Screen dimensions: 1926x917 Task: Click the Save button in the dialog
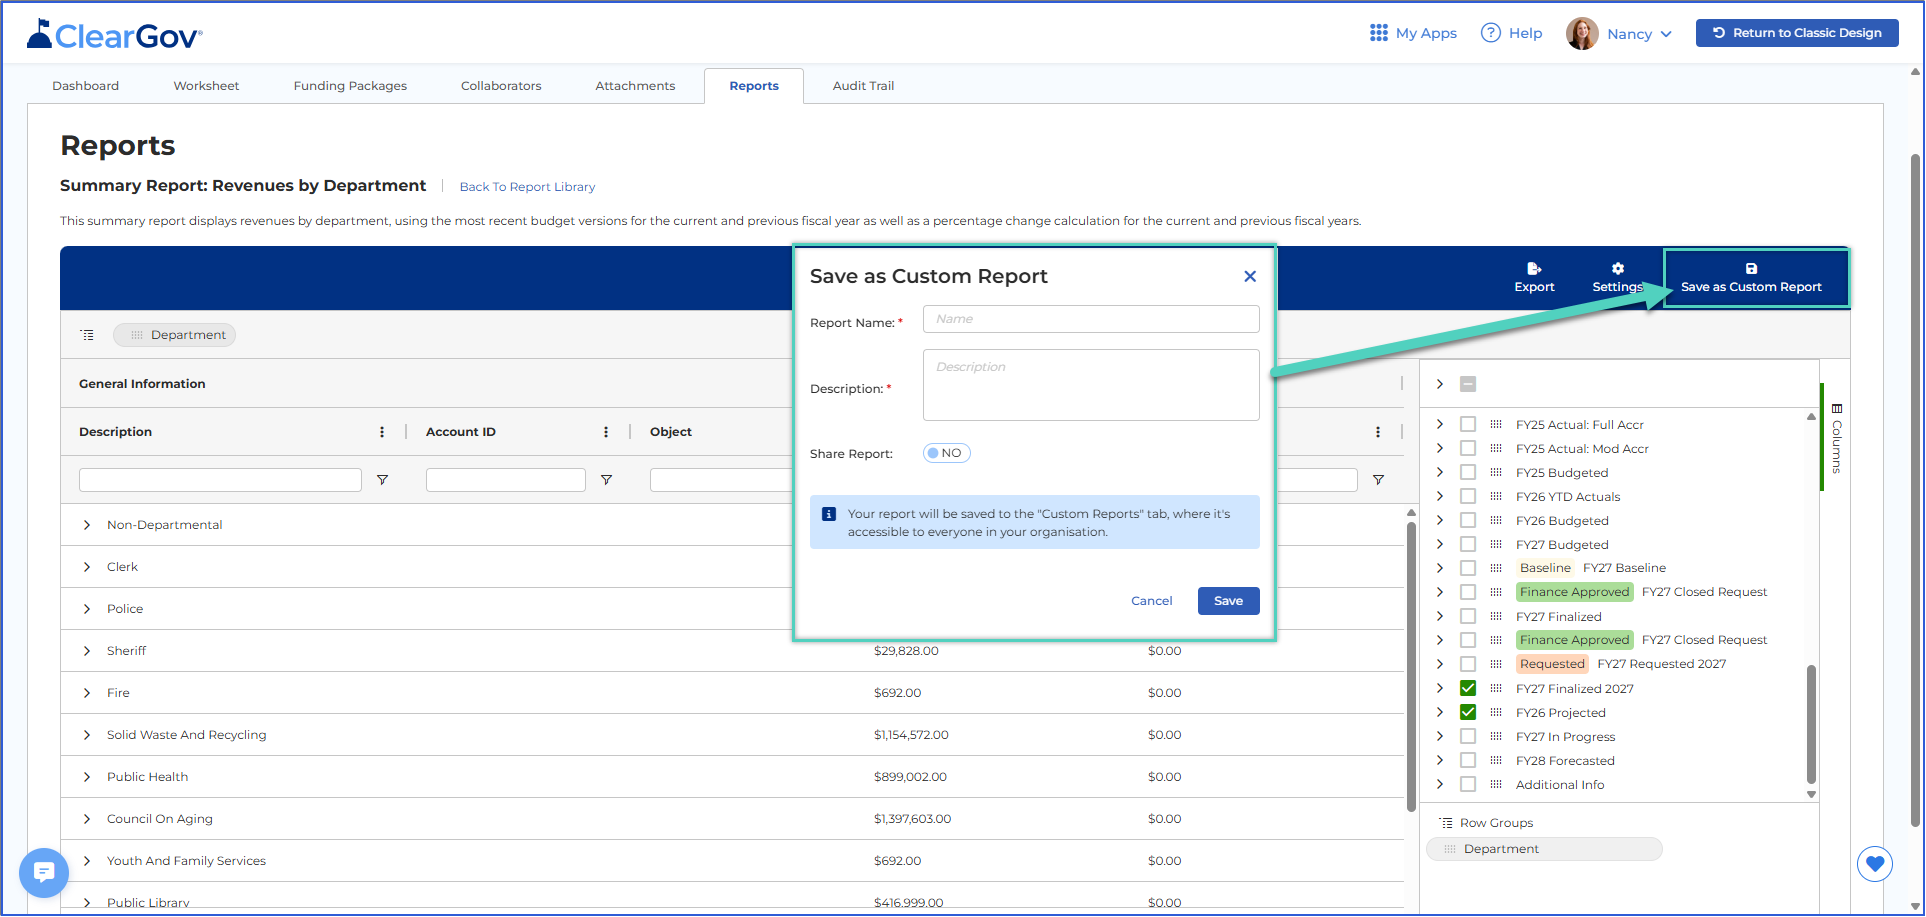pos(1229,601)
